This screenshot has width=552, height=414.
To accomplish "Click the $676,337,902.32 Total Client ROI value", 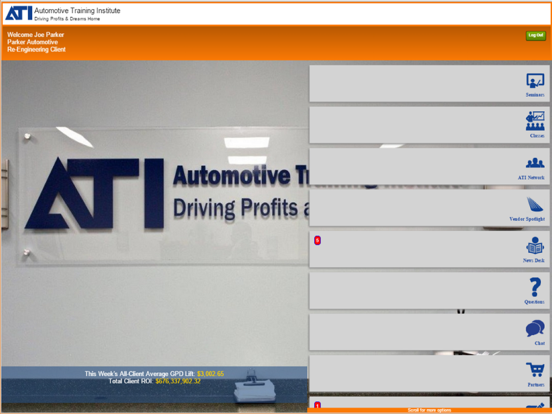I will [x=178, y=381].
